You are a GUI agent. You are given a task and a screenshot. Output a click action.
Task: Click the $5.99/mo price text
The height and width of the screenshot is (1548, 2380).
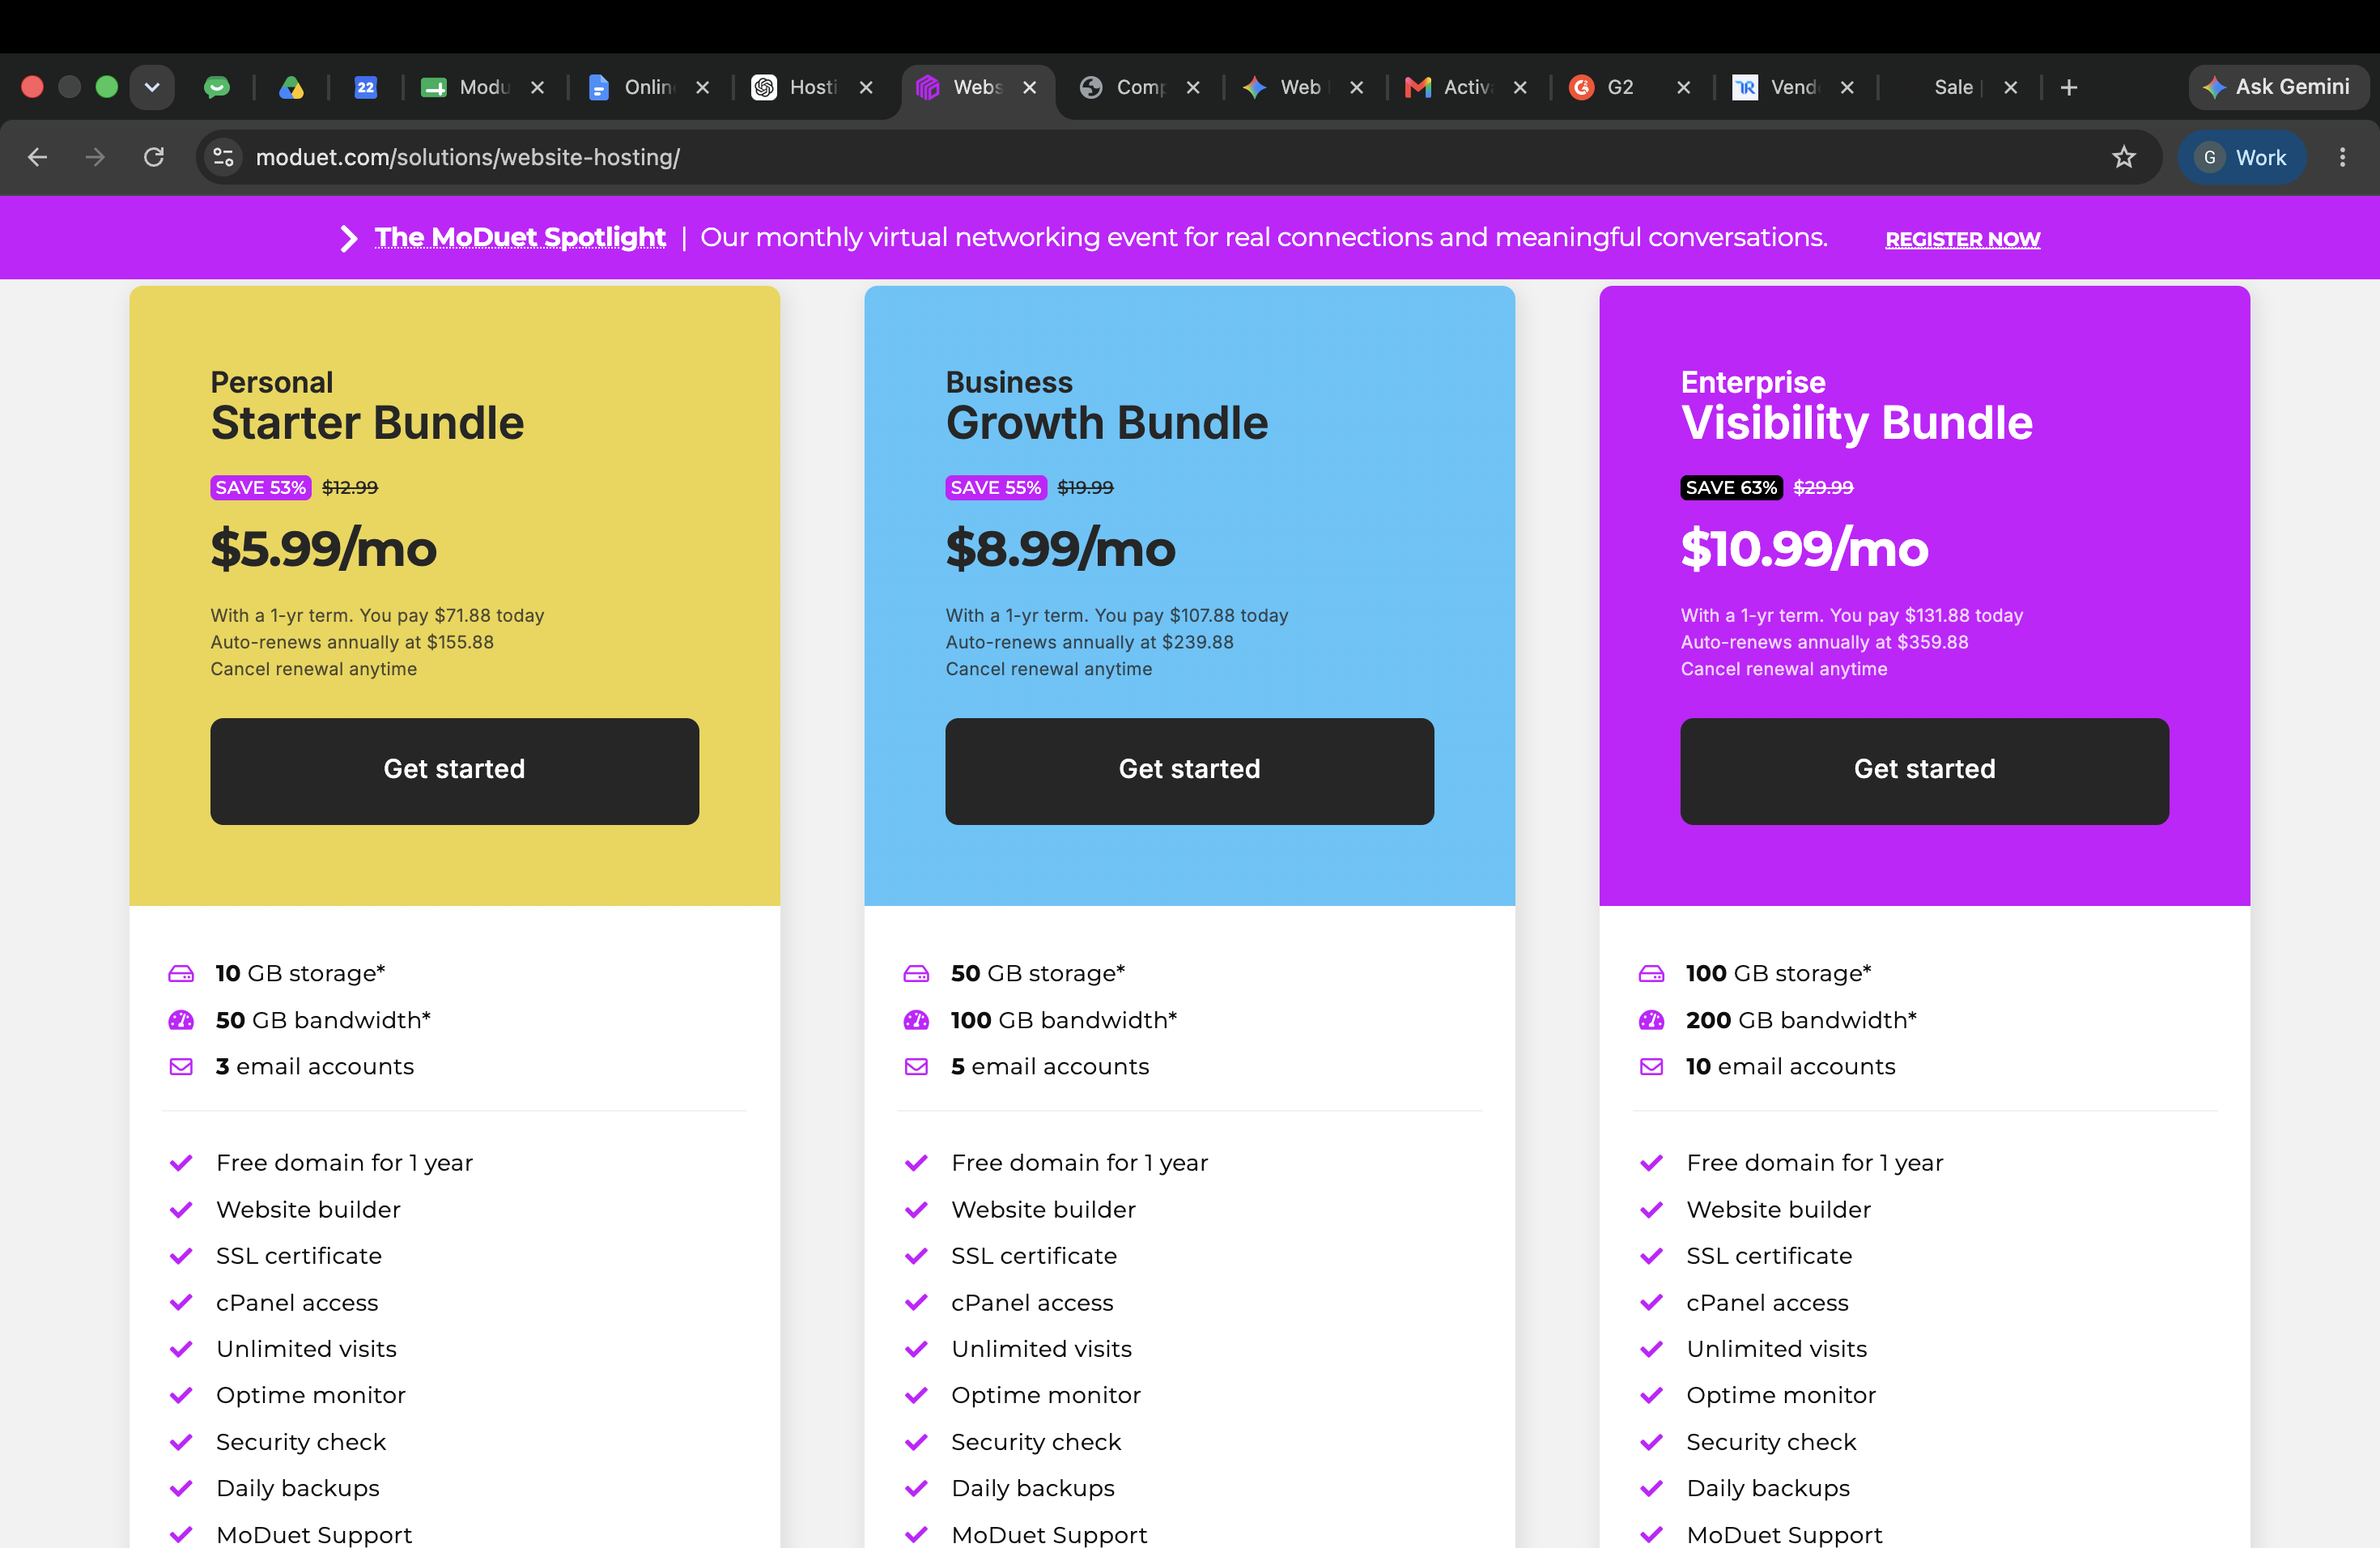323,549
